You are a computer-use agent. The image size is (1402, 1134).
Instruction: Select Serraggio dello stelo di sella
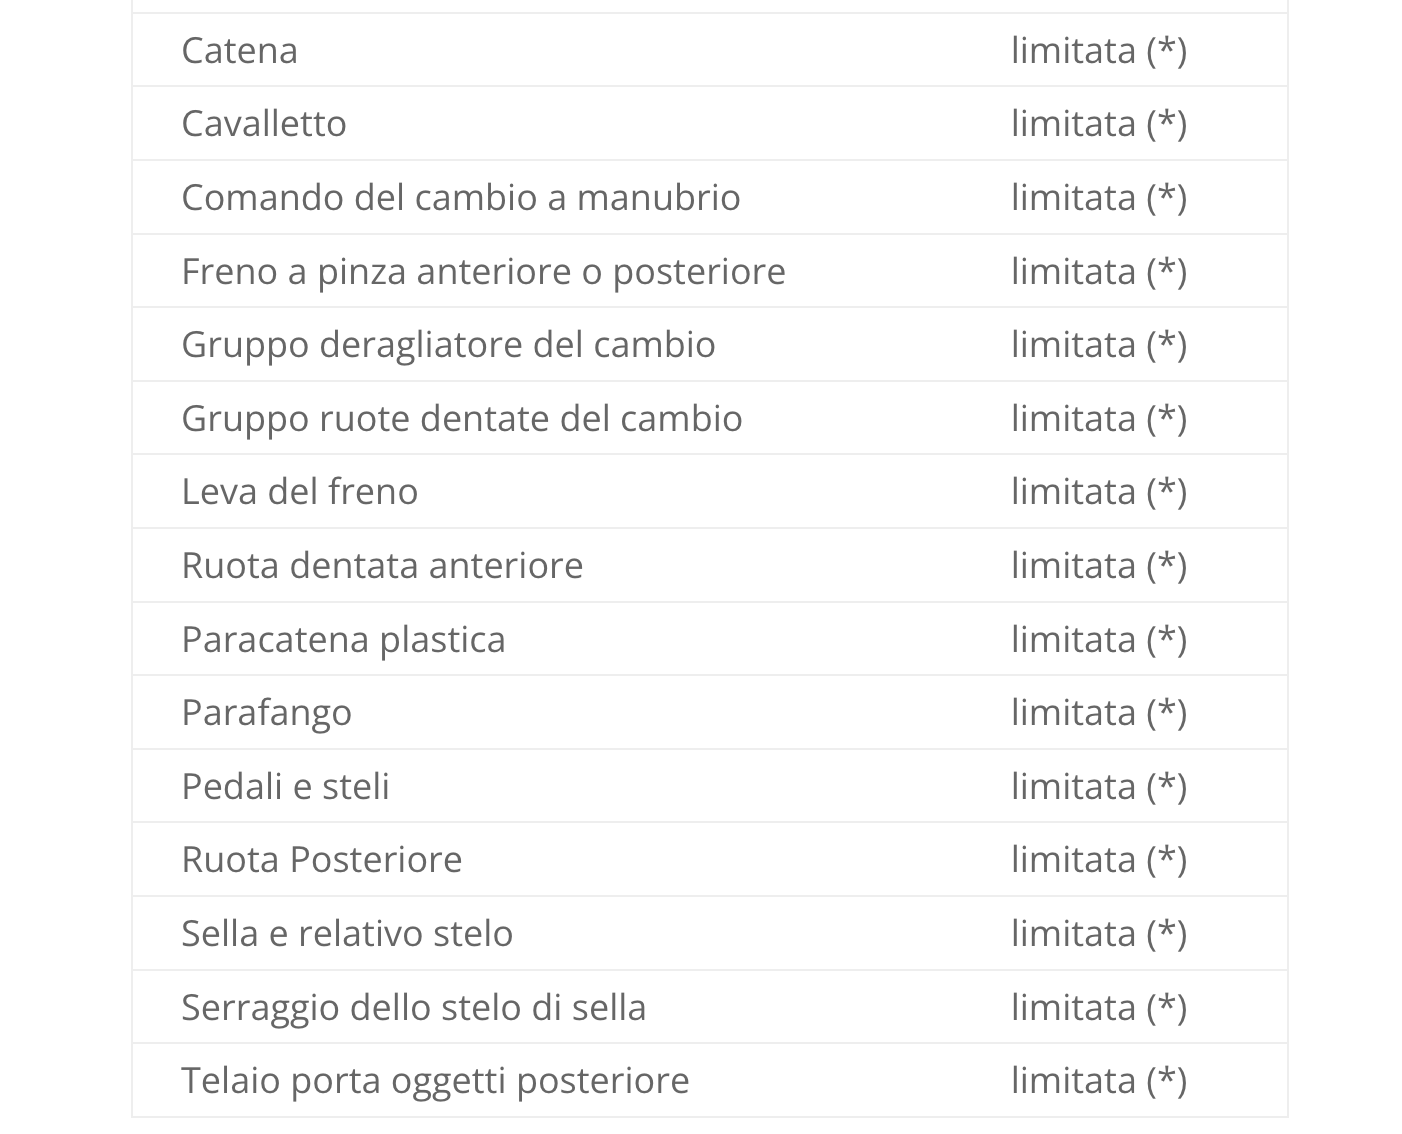413,1007
